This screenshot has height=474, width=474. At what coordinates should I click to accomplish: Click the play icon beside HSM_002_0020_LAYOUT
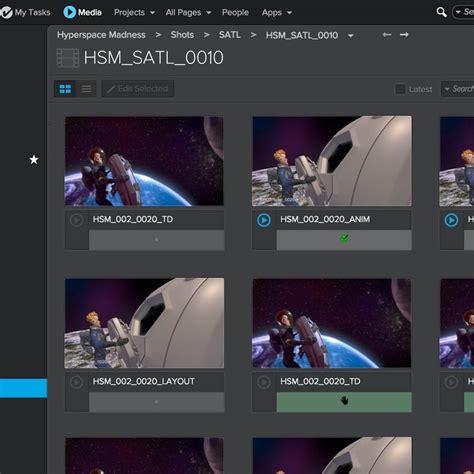coord(76,382)
